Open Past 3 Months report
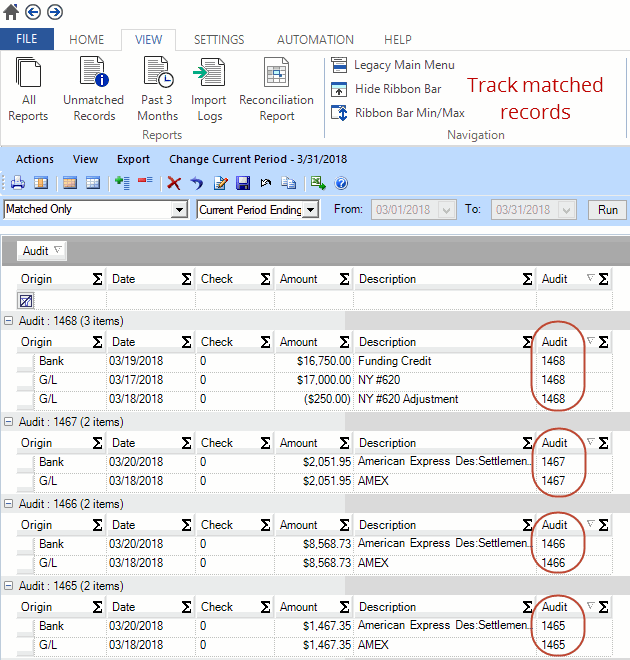The width and height of the screenshot is (630, 660). click(x=157, y=89)
